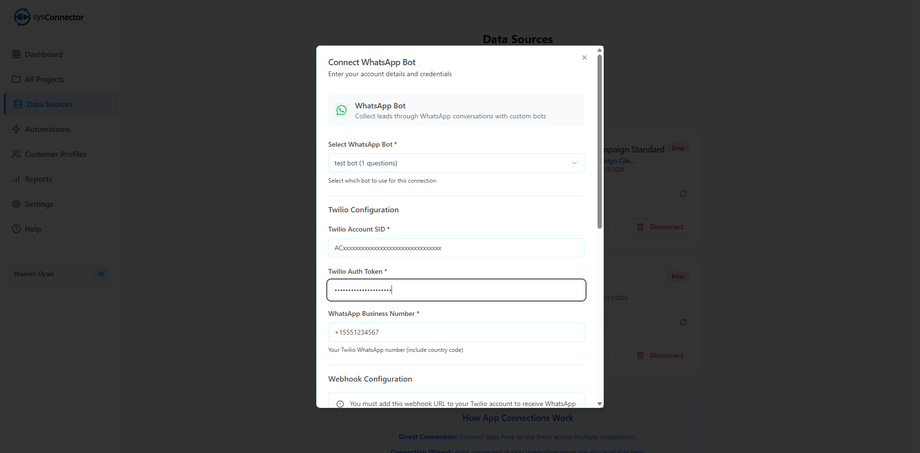This screenshot has width=920, height=453.
Task: Click the Automations lightning icon
Action: [16, 129]
